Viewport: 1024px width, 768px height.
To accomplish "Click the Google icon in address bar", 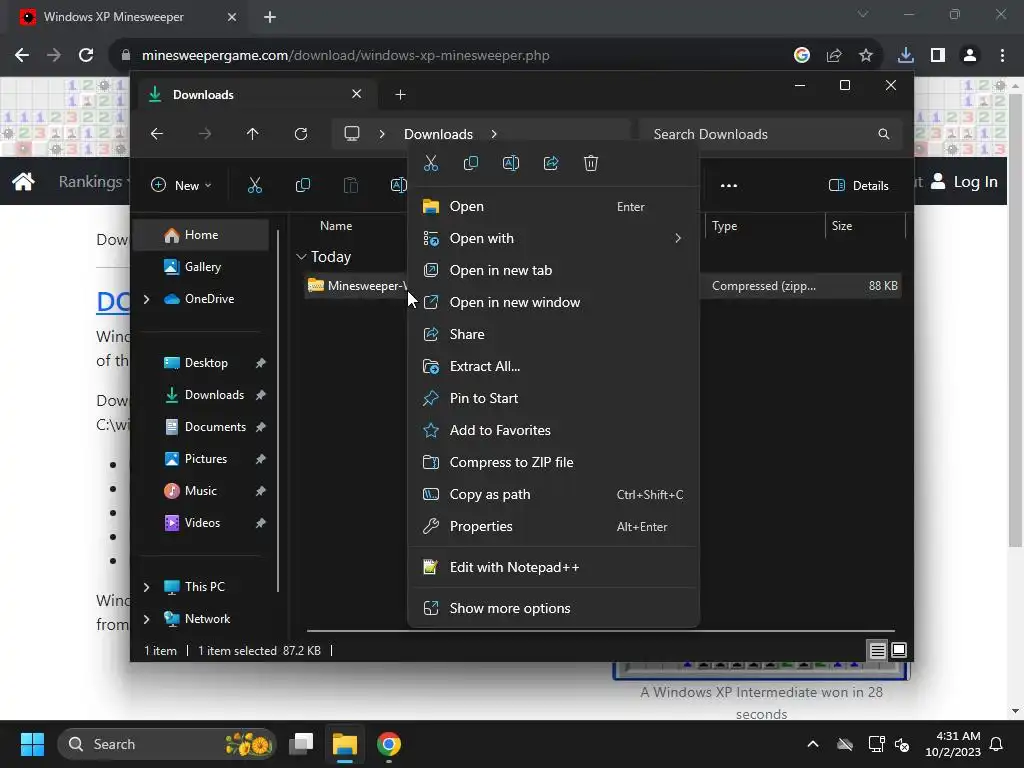I will (x=802, y=56).
